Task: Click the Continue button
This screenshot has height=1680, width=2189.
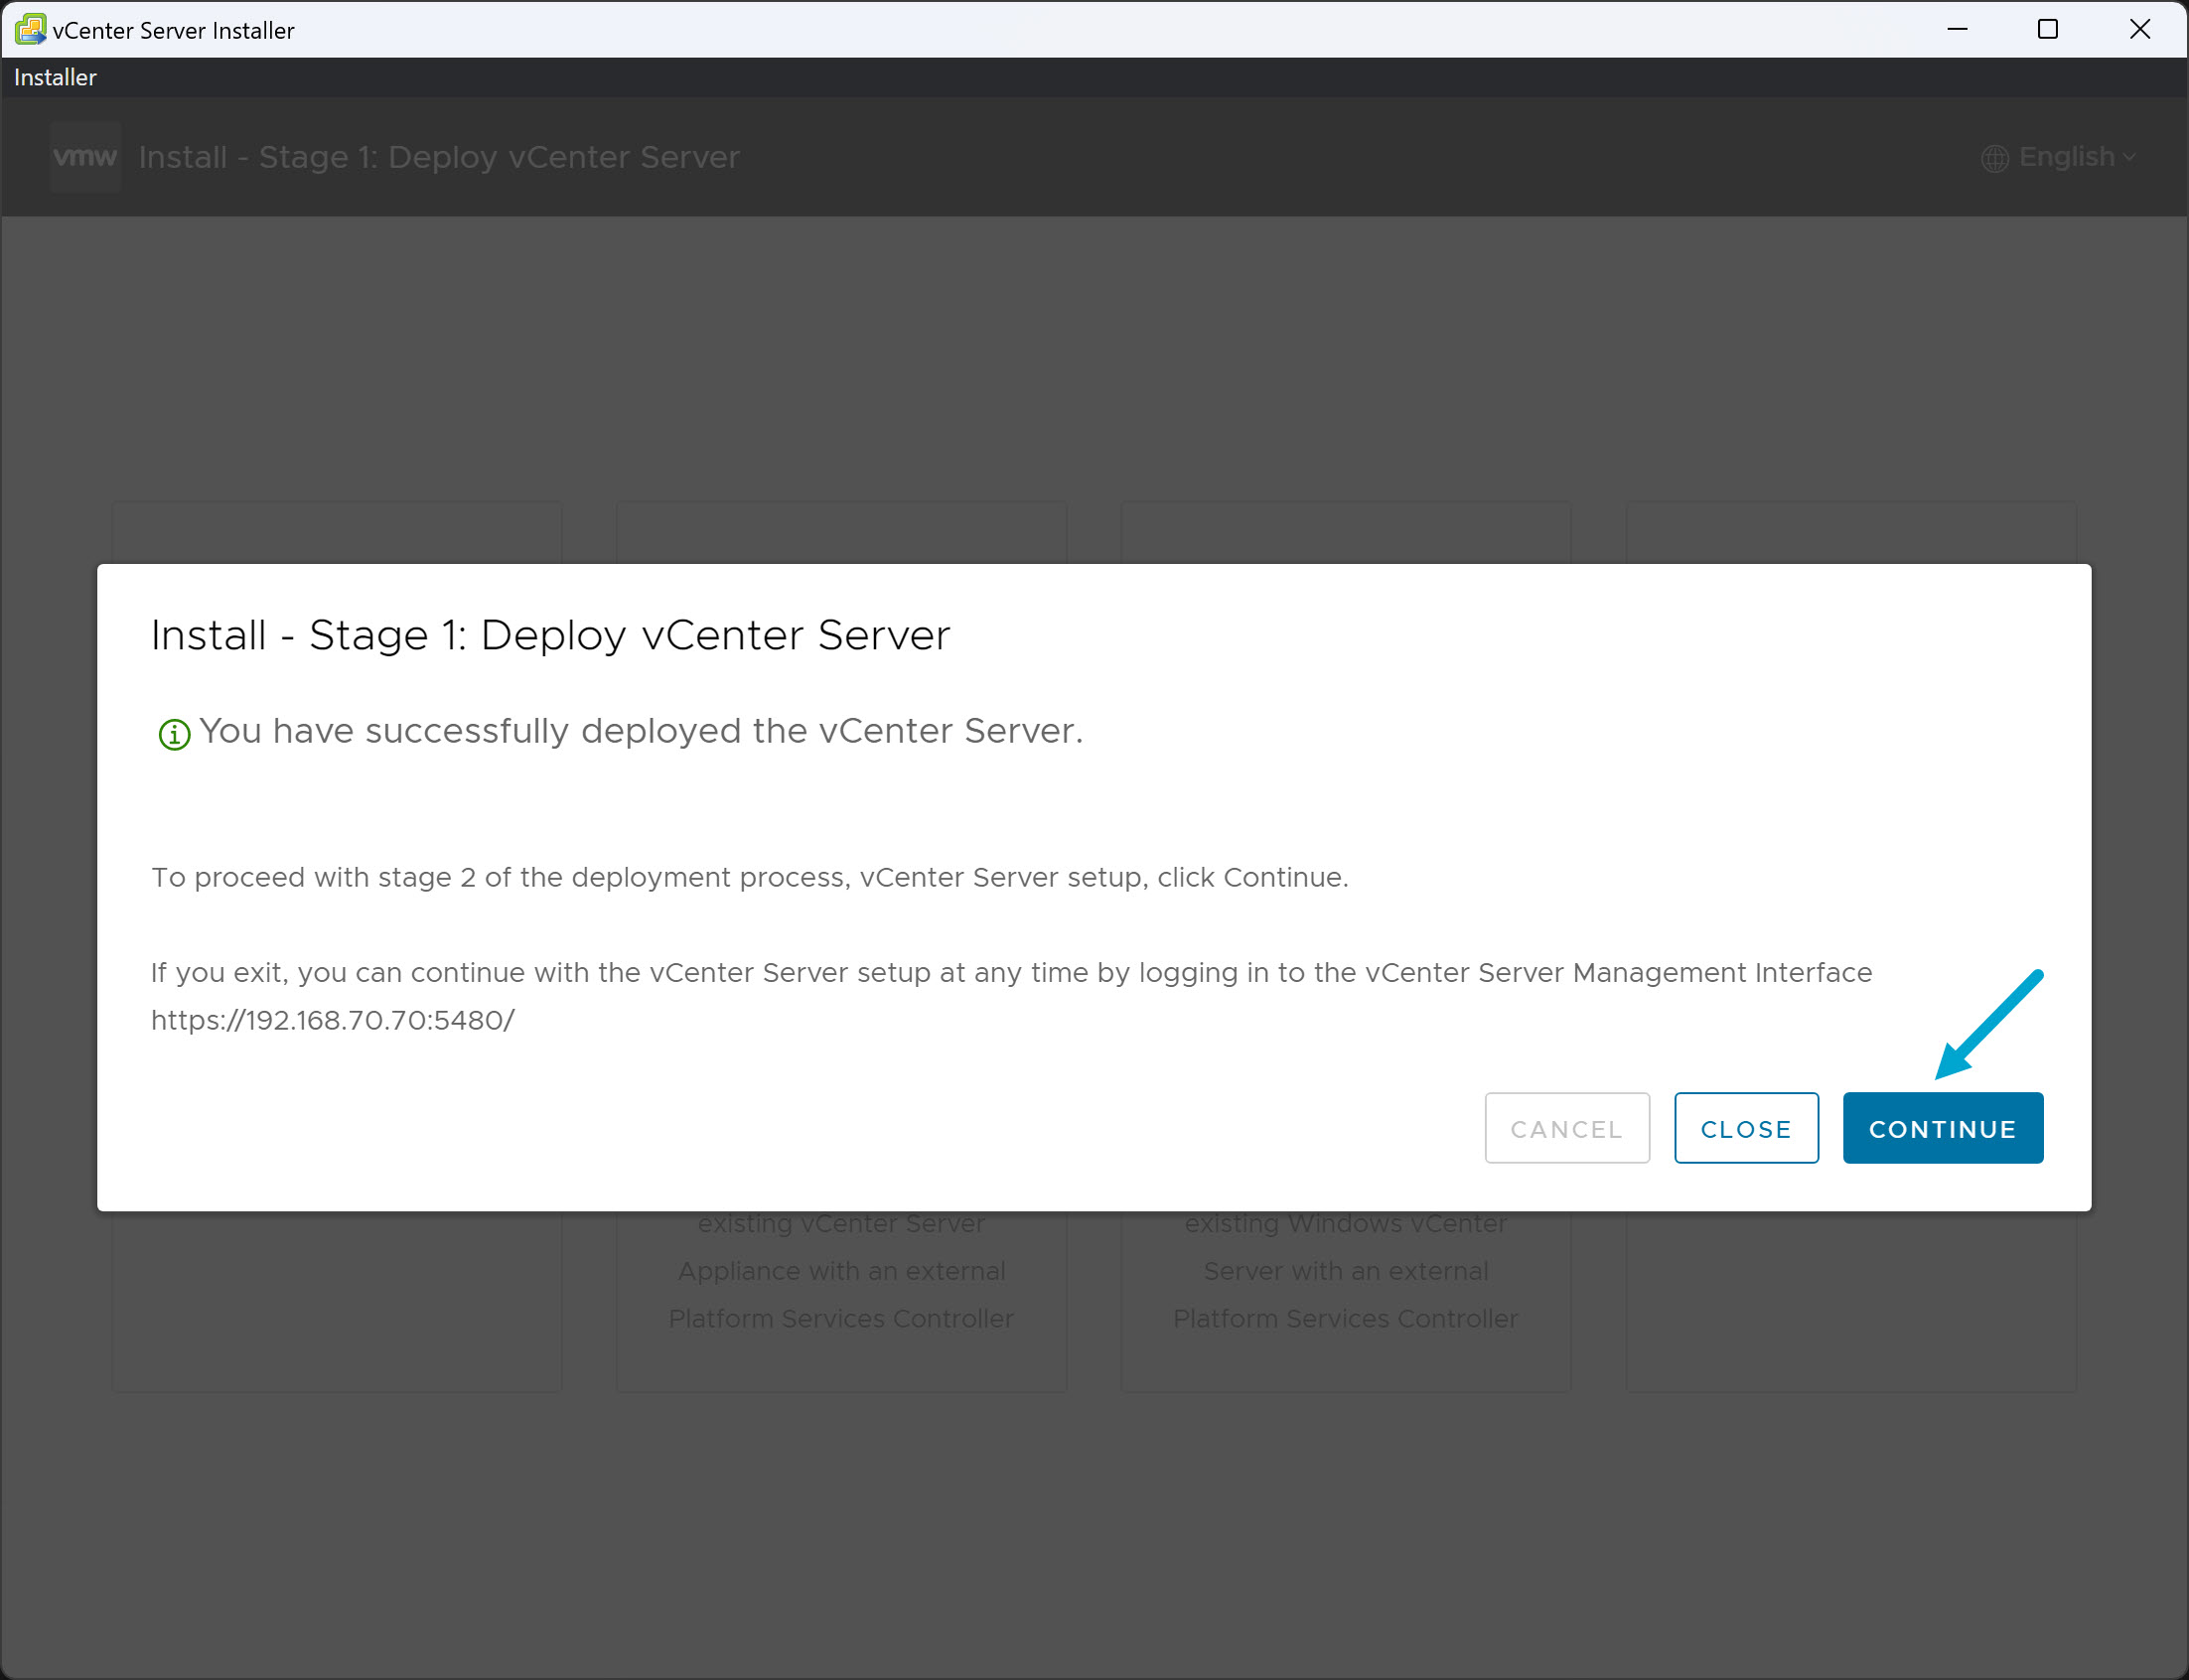Action: click(x=1941, y=1128)
